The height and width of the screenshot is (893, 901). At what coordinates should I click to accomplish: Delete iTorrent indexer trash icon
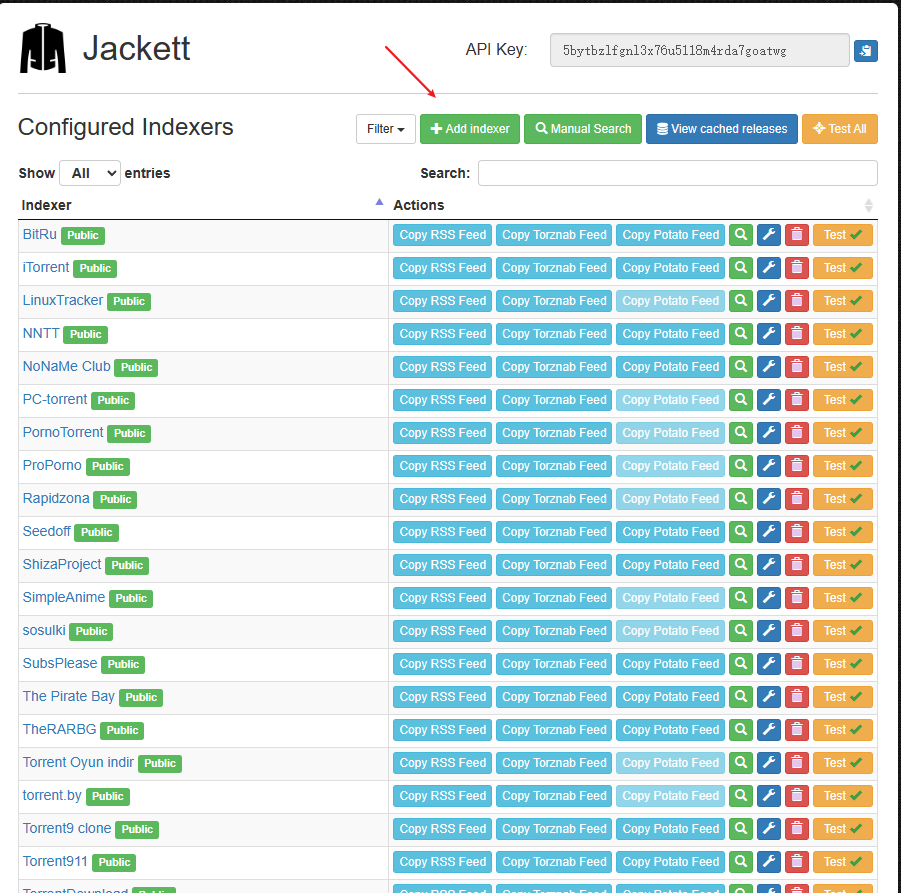tap(797, 268)
